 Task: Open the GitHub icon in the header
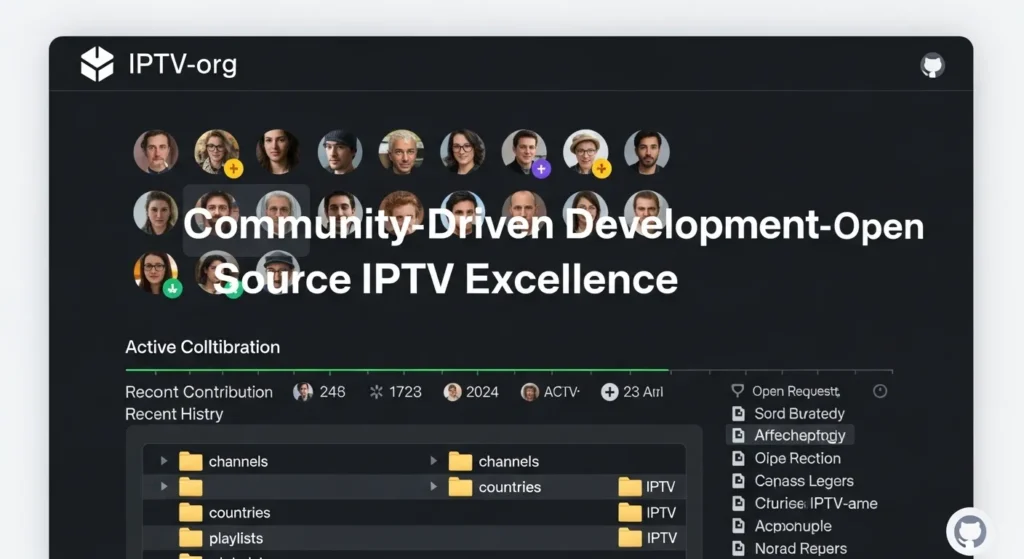click(932, 65)
